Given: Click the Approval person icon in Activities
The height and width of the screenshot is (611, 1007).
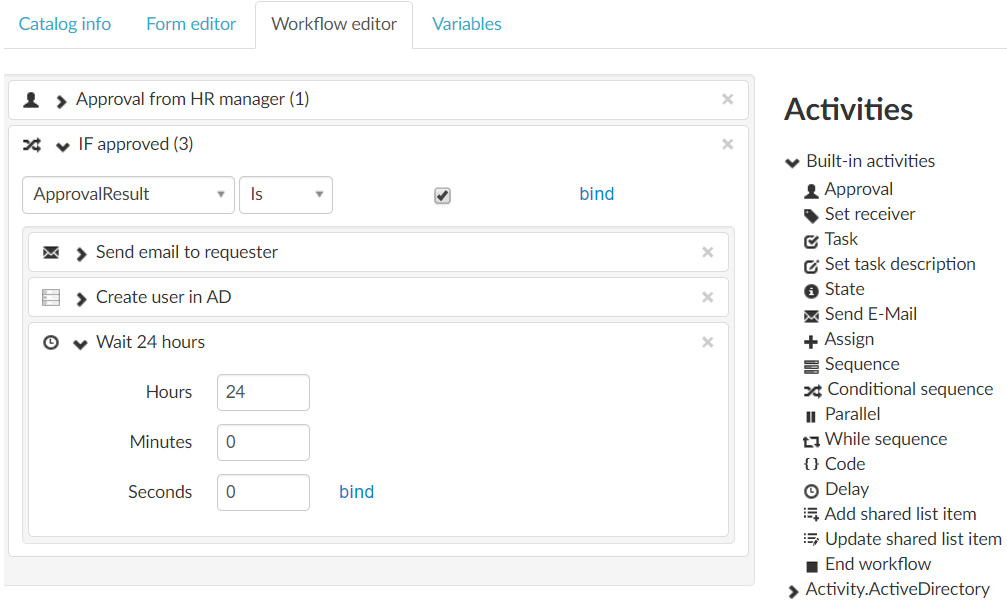Looking at the screenshot, I should pos(811,190).
